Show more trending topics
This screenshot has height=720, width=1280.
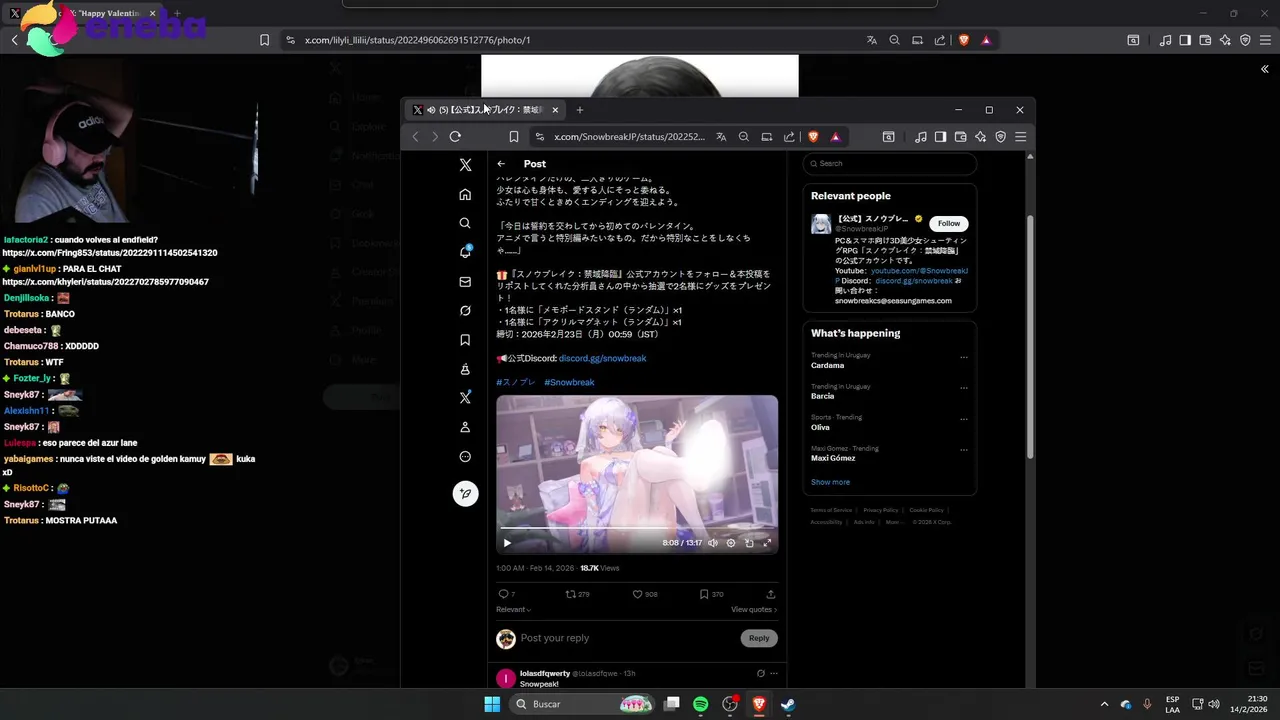(830, 482)
